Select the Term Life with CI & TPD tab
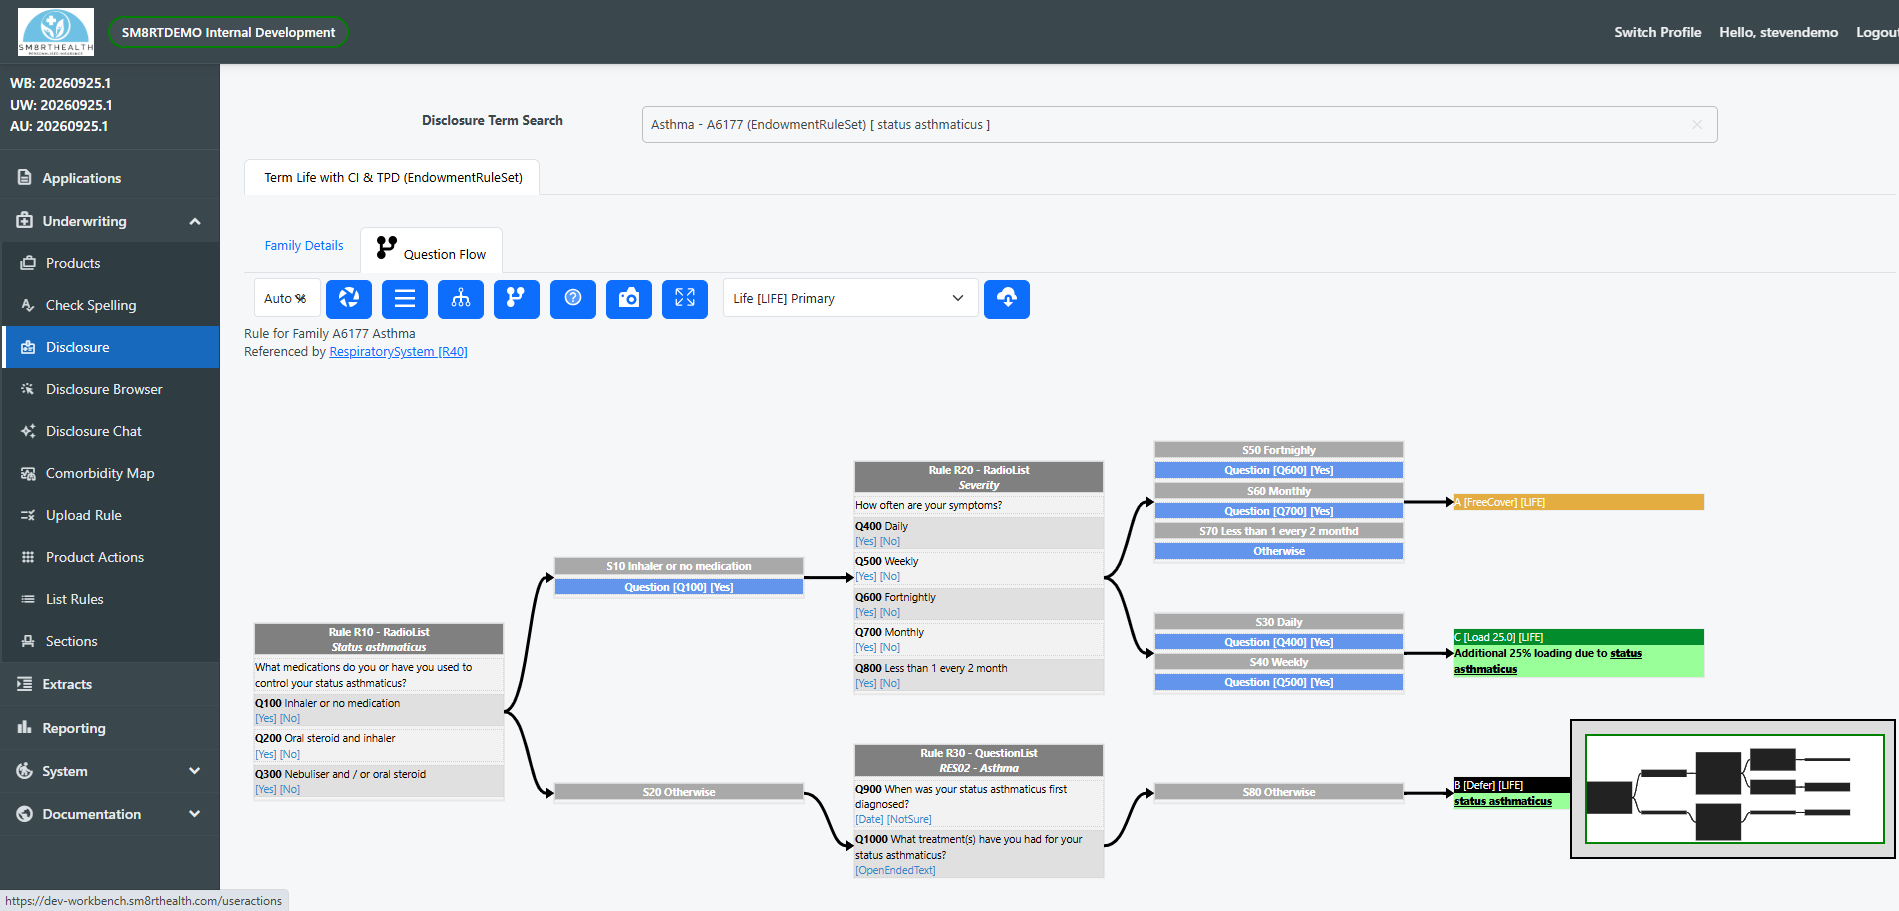 pos(392,177)
